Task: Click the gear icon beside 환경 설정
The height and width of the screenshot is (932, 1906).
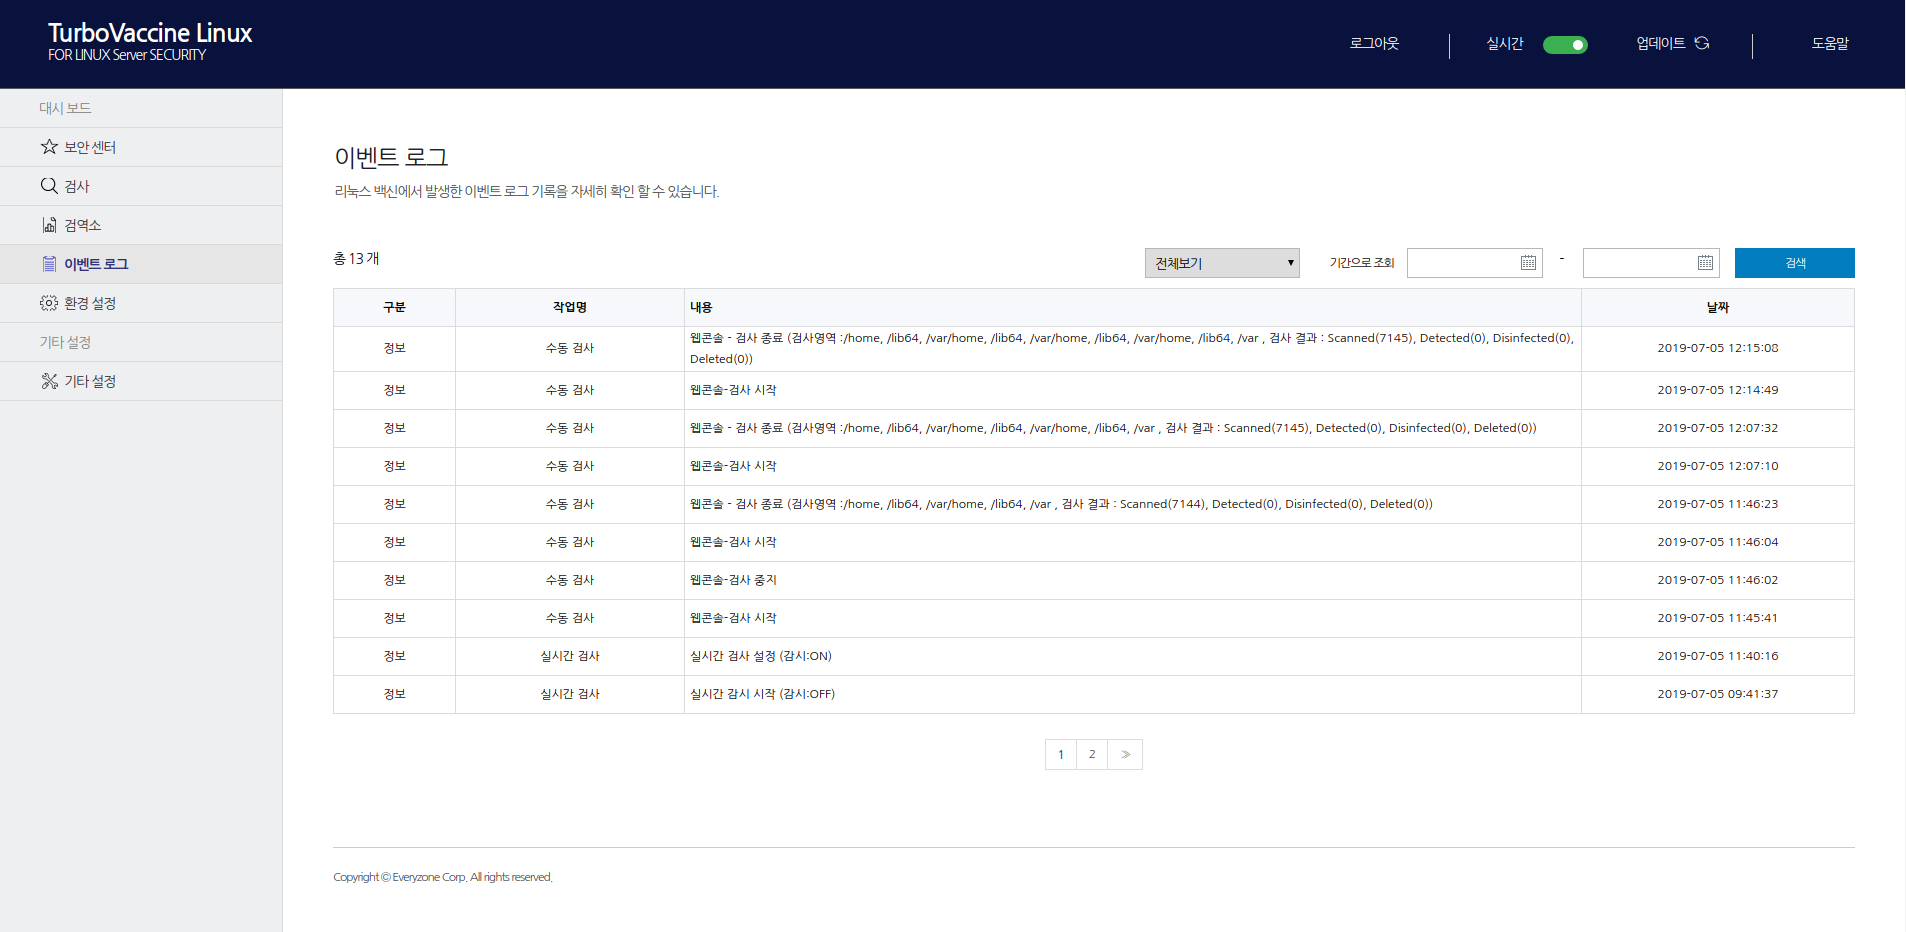Action: tap(49, 303)
